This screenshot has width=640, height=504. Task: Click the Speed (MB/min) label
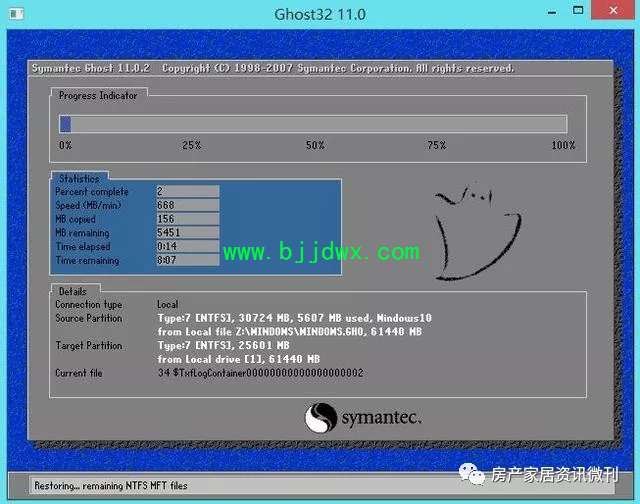[x=88, y=205]
